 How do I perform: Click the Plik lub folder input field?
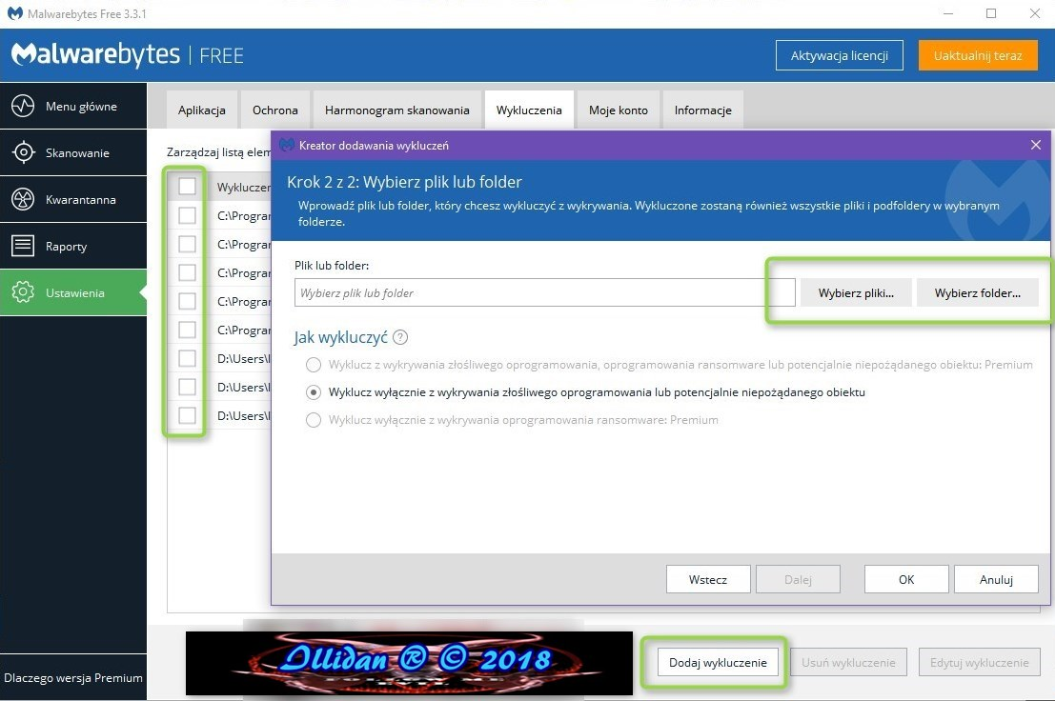pos(544,293)
